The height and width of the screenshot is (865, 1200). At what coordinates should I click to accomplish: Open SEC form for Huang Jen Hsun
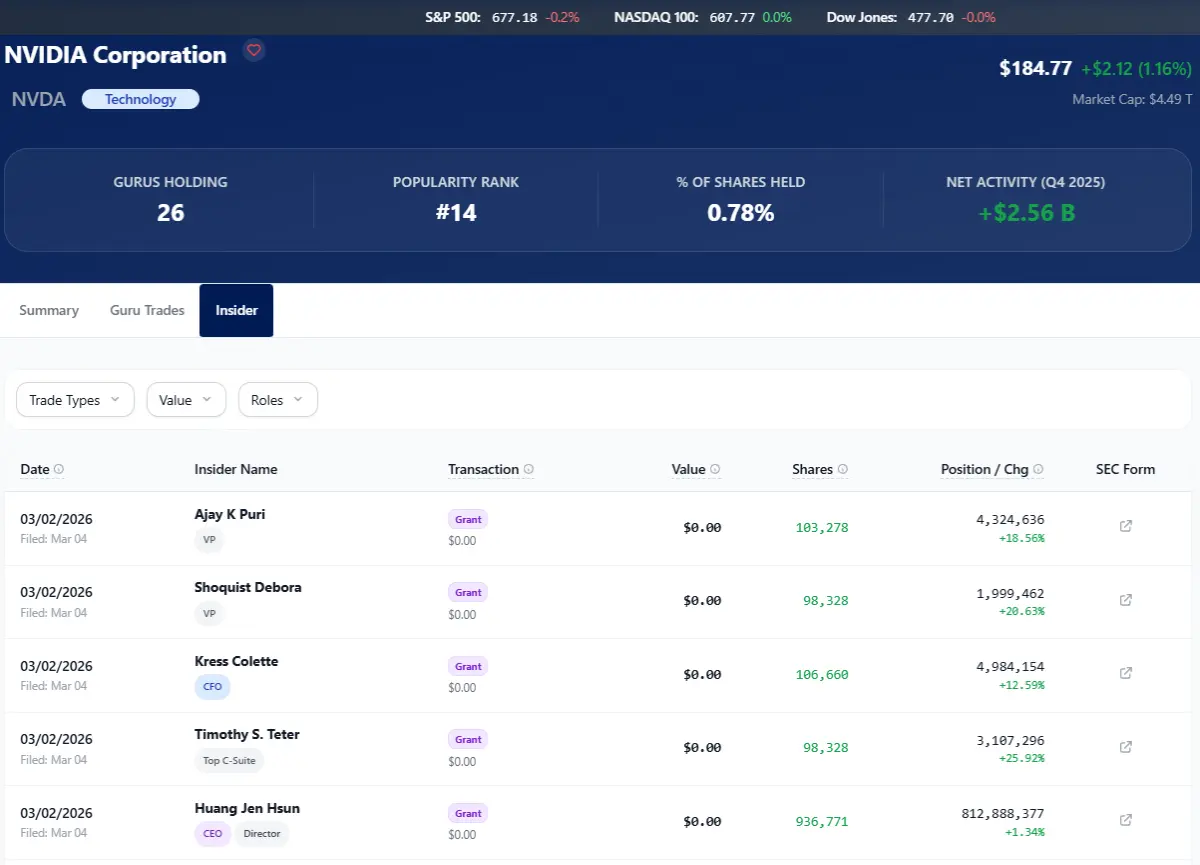pos(1125,820)
